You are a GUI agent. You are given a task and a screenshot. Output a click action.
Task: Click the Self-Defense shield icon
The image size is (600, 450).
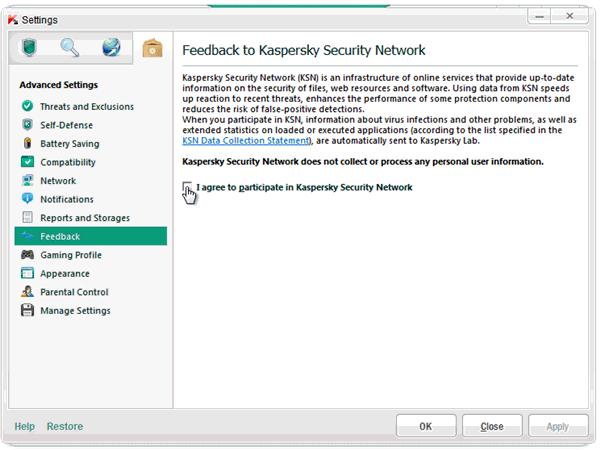tap(27, 125)
